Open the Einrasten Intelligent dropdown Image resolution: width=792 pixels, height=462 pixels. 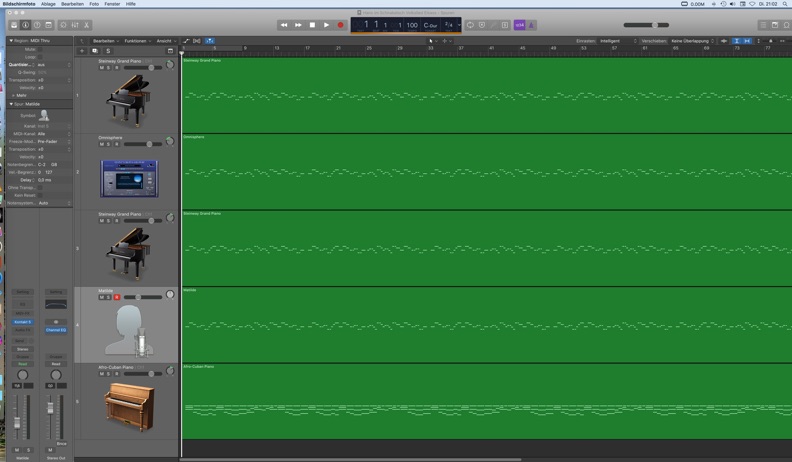tap(618, 41)
